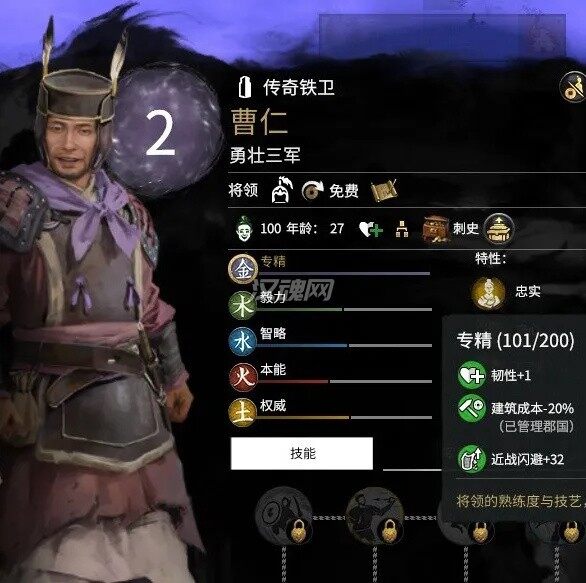Image resolution: width=586 pixels, height=583 pixels.
Task: Click the heart plus resilience icon
Action: pyautogui.click(x=371, y=229)
